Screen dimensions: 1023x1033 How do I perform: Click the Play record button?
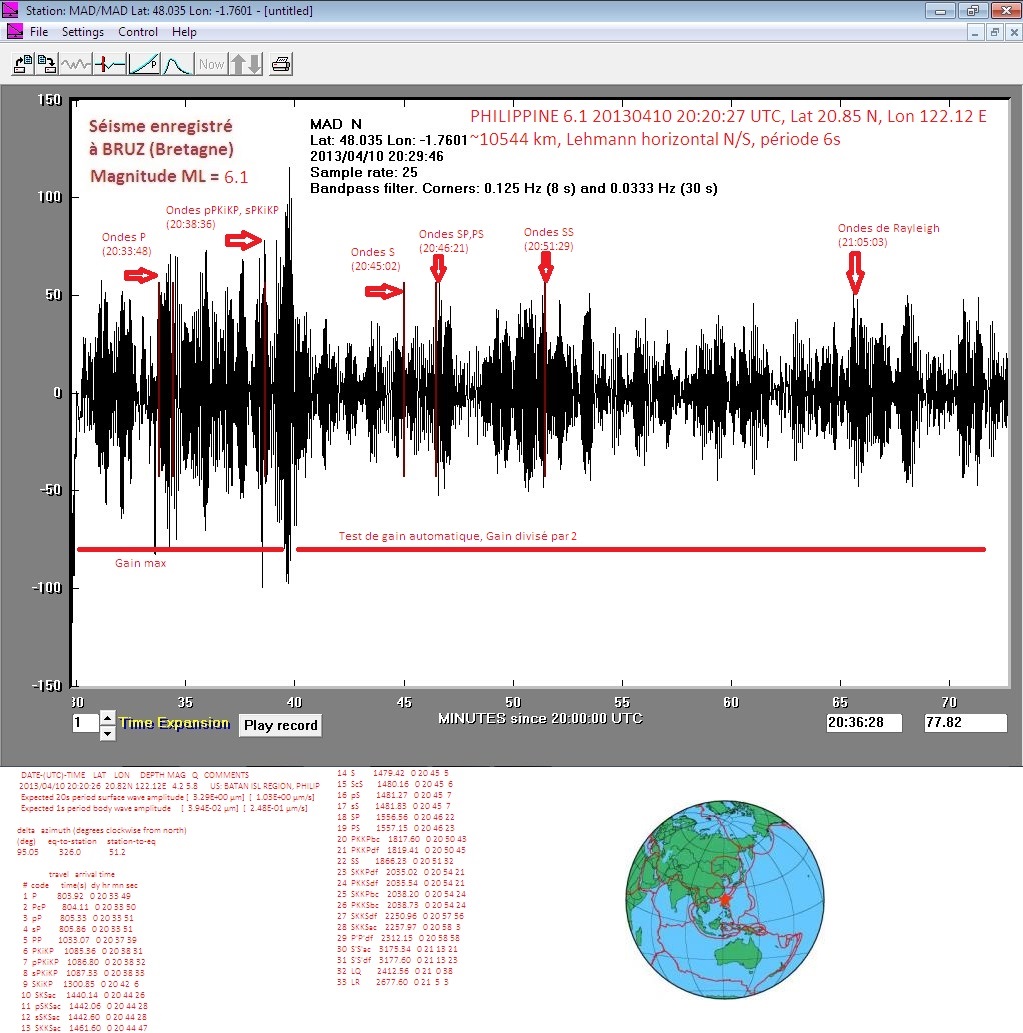pos(280,725)
